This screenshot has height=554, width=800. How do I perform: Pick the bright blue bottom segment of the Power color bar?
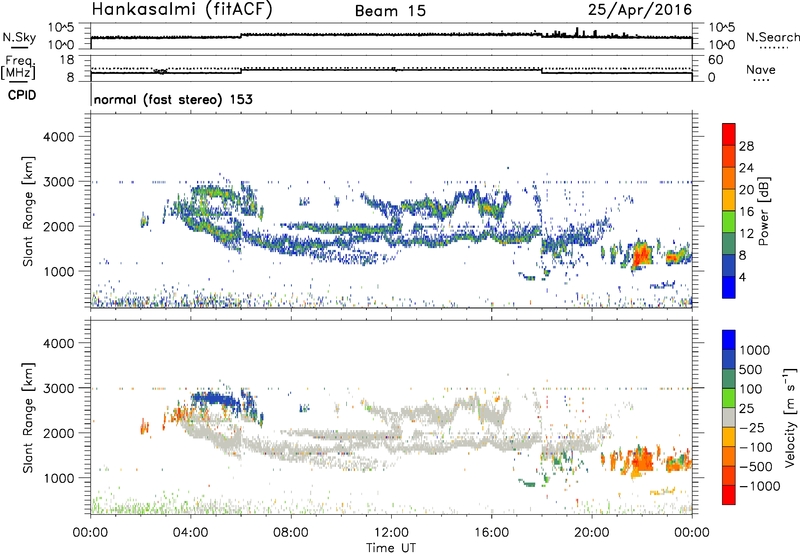click(729, 288)
